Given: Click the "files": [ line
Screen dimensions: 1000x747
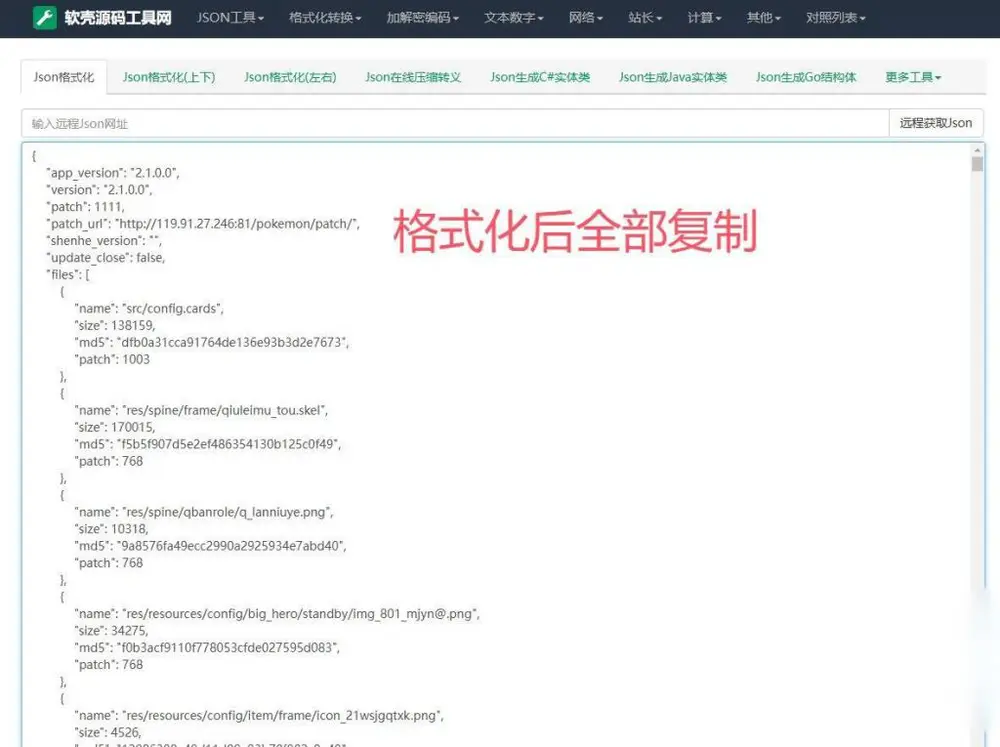Looking at the screenshot, I should coord(68,274).
